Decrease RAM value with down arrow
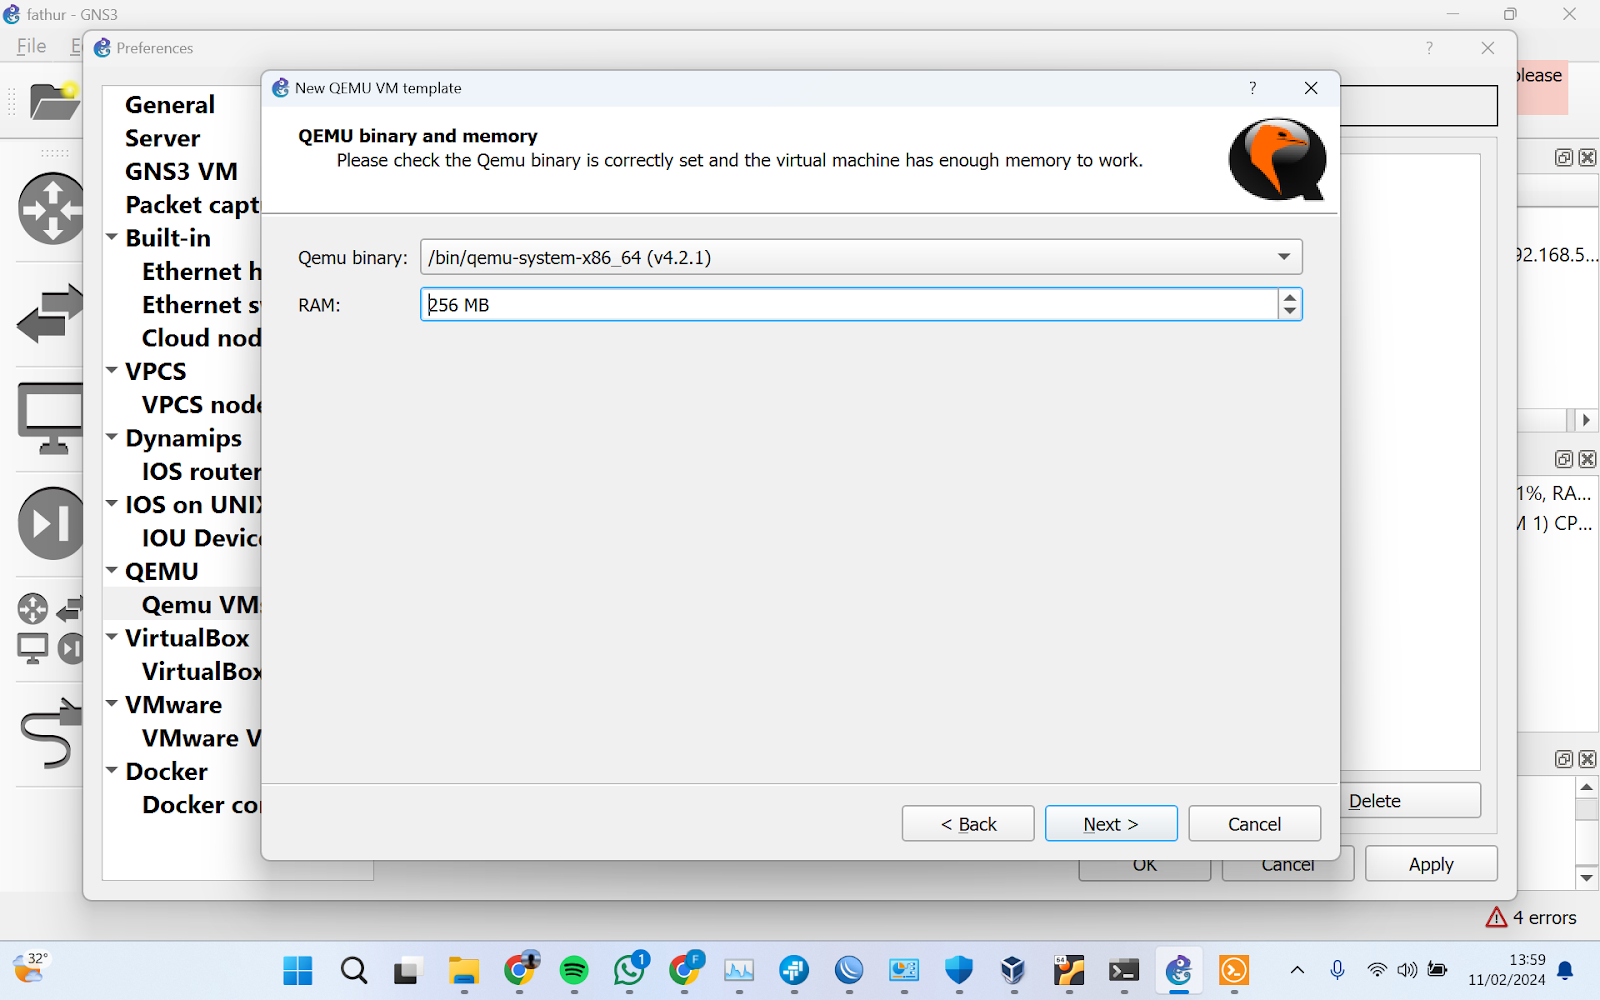This screenshot has width=1600, height=1000. coord(1290,311)
